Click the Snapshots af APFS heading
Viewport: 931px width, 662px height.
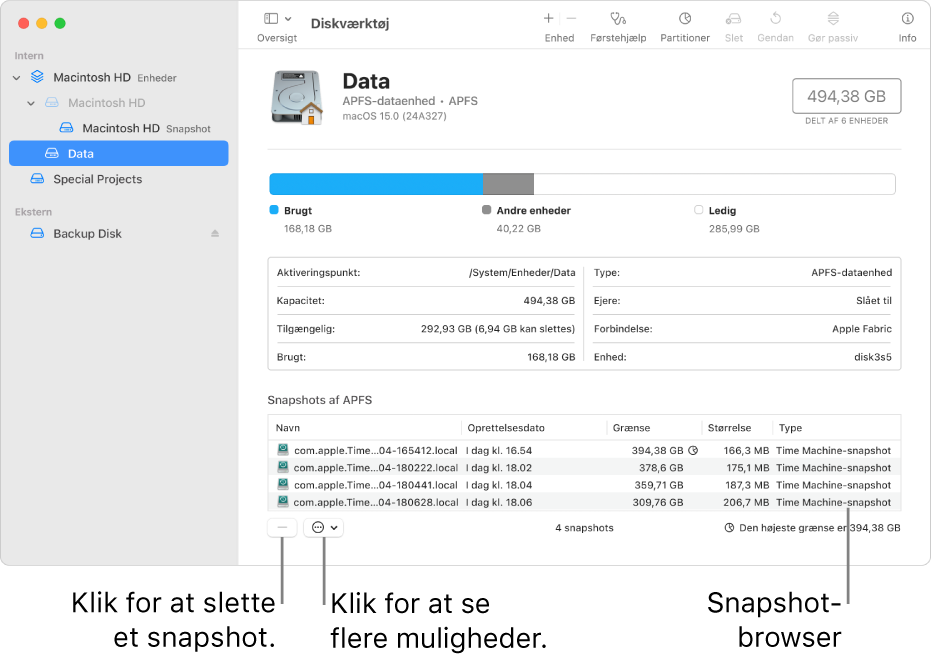click(319, 400)
